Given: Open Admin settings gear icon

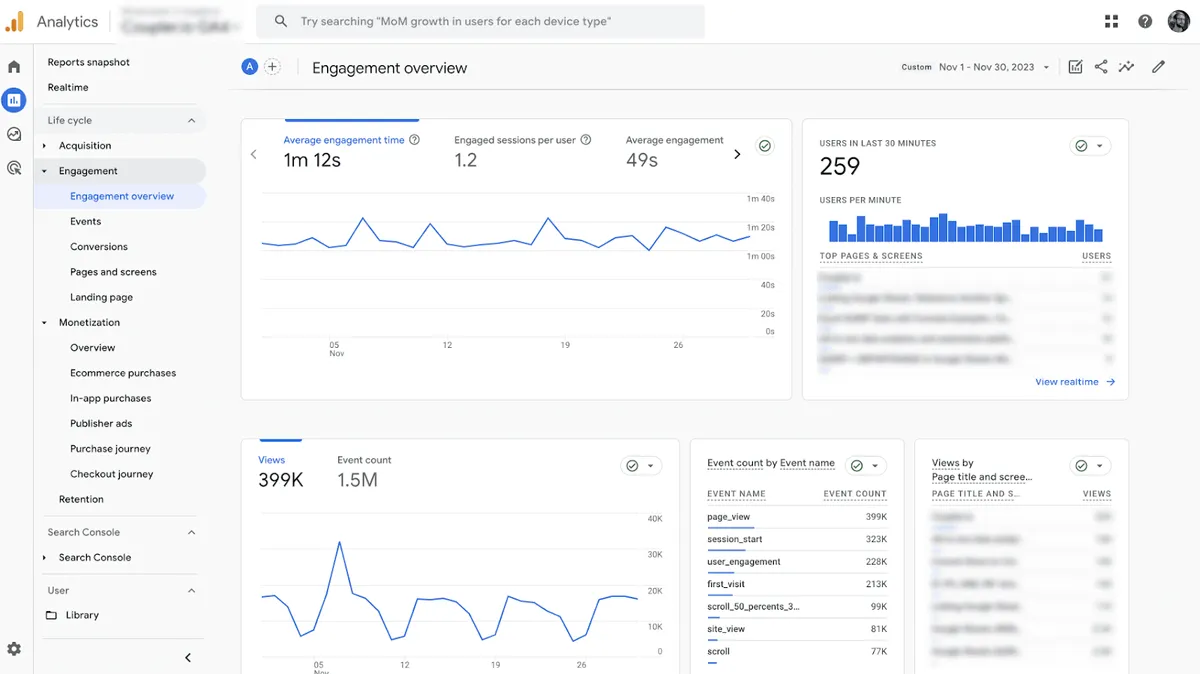Looking at the screenshot, I should point(14,649).
